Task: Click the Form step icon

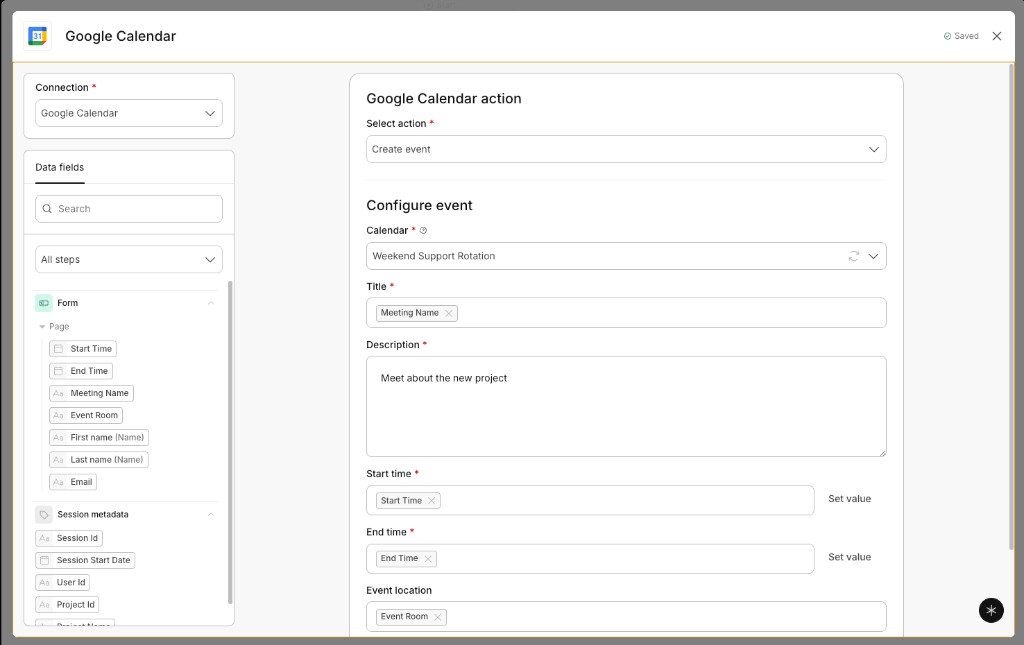Action: (x=44, y=303)
